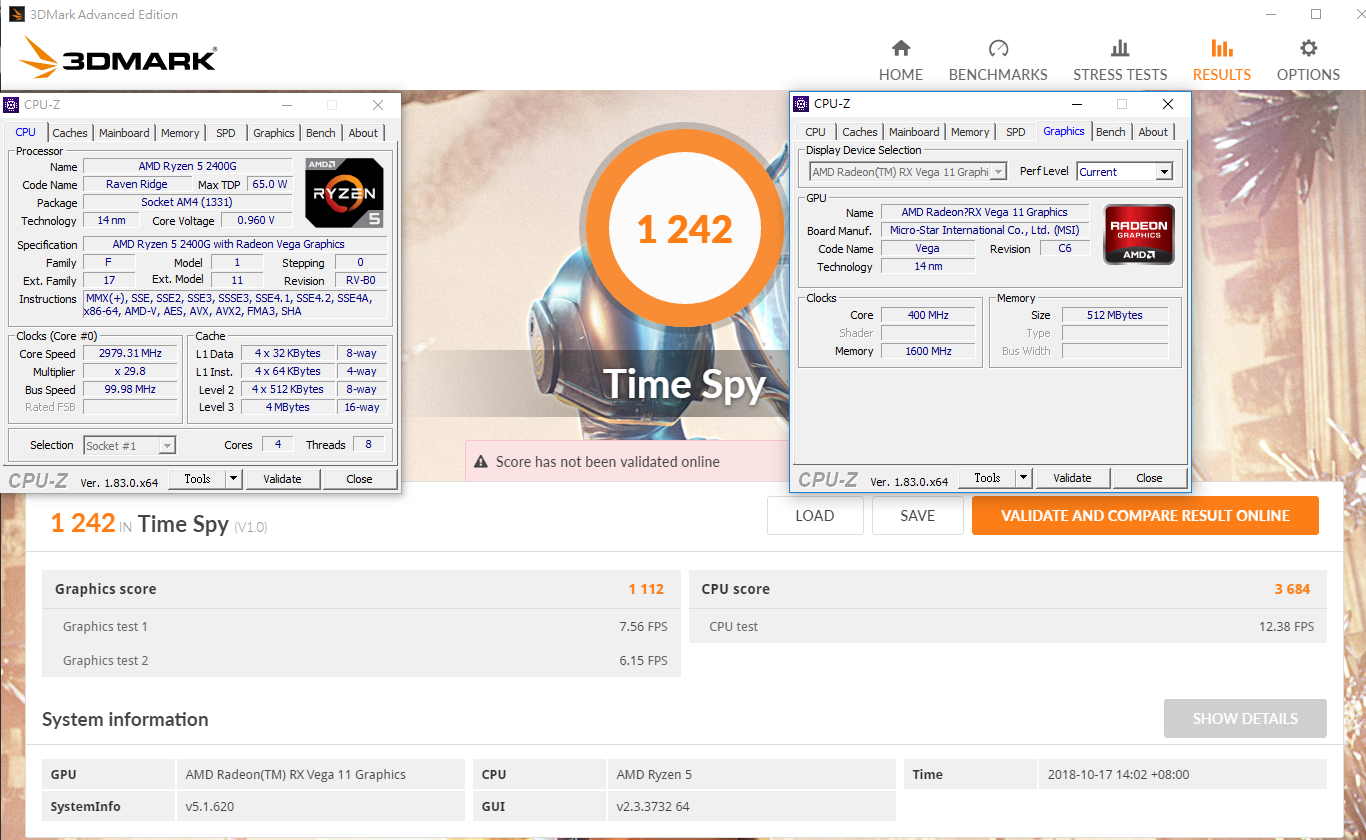Expand the Socket #1 selection dropdown
The image size is (1366, 840).
point(167,446)
